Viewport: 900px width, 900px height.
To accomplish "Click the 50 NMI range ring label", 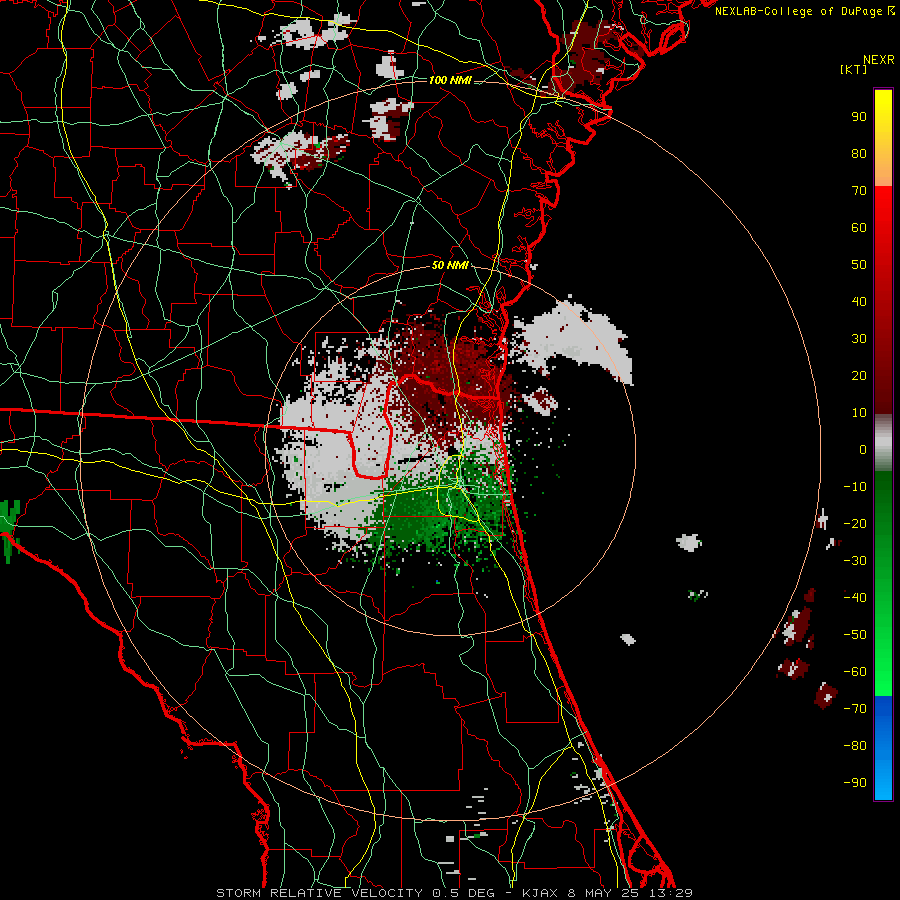I will click(450, 265).
